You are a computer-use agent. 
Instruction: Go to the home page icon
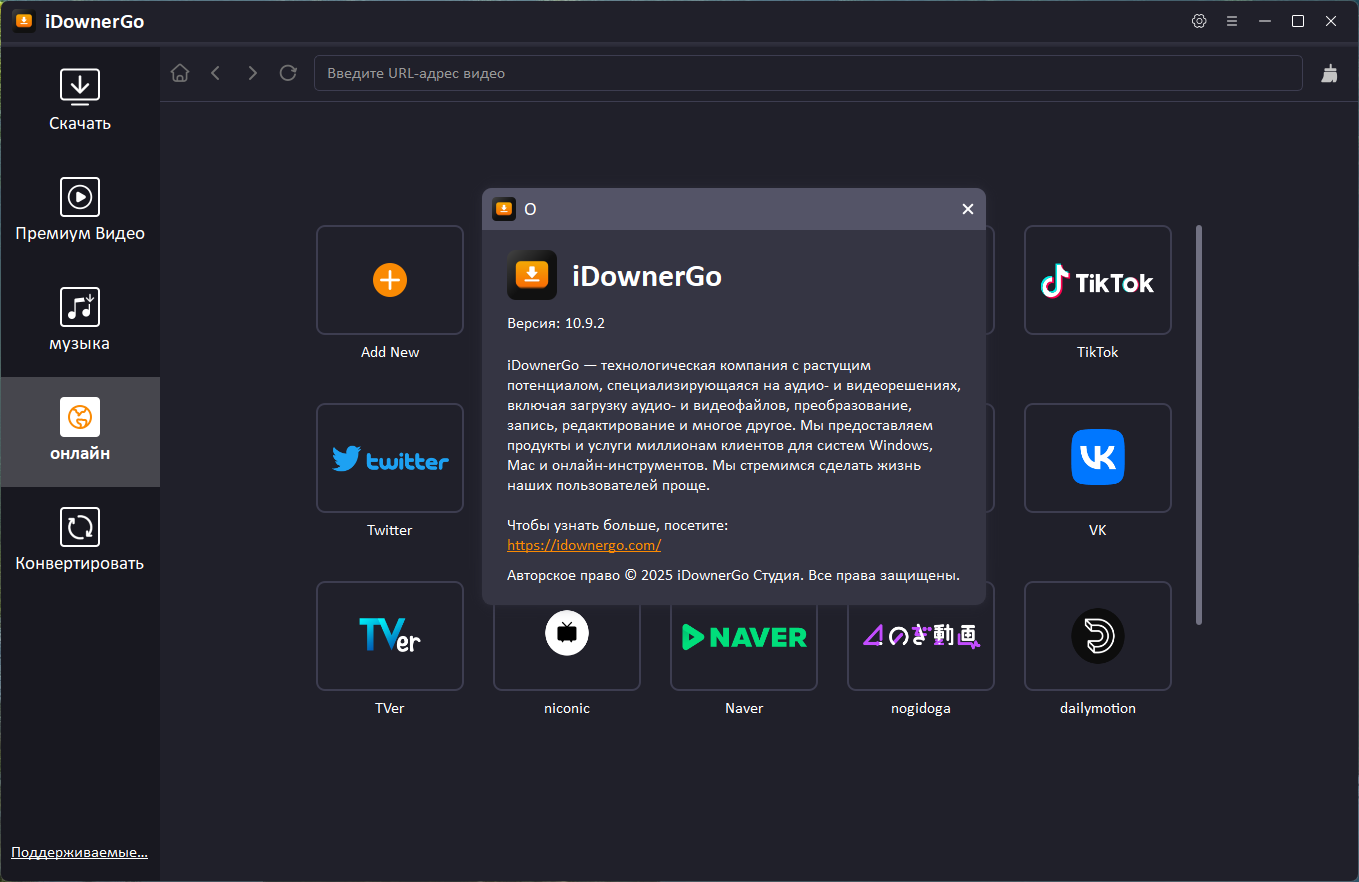(x=180, y=73)
